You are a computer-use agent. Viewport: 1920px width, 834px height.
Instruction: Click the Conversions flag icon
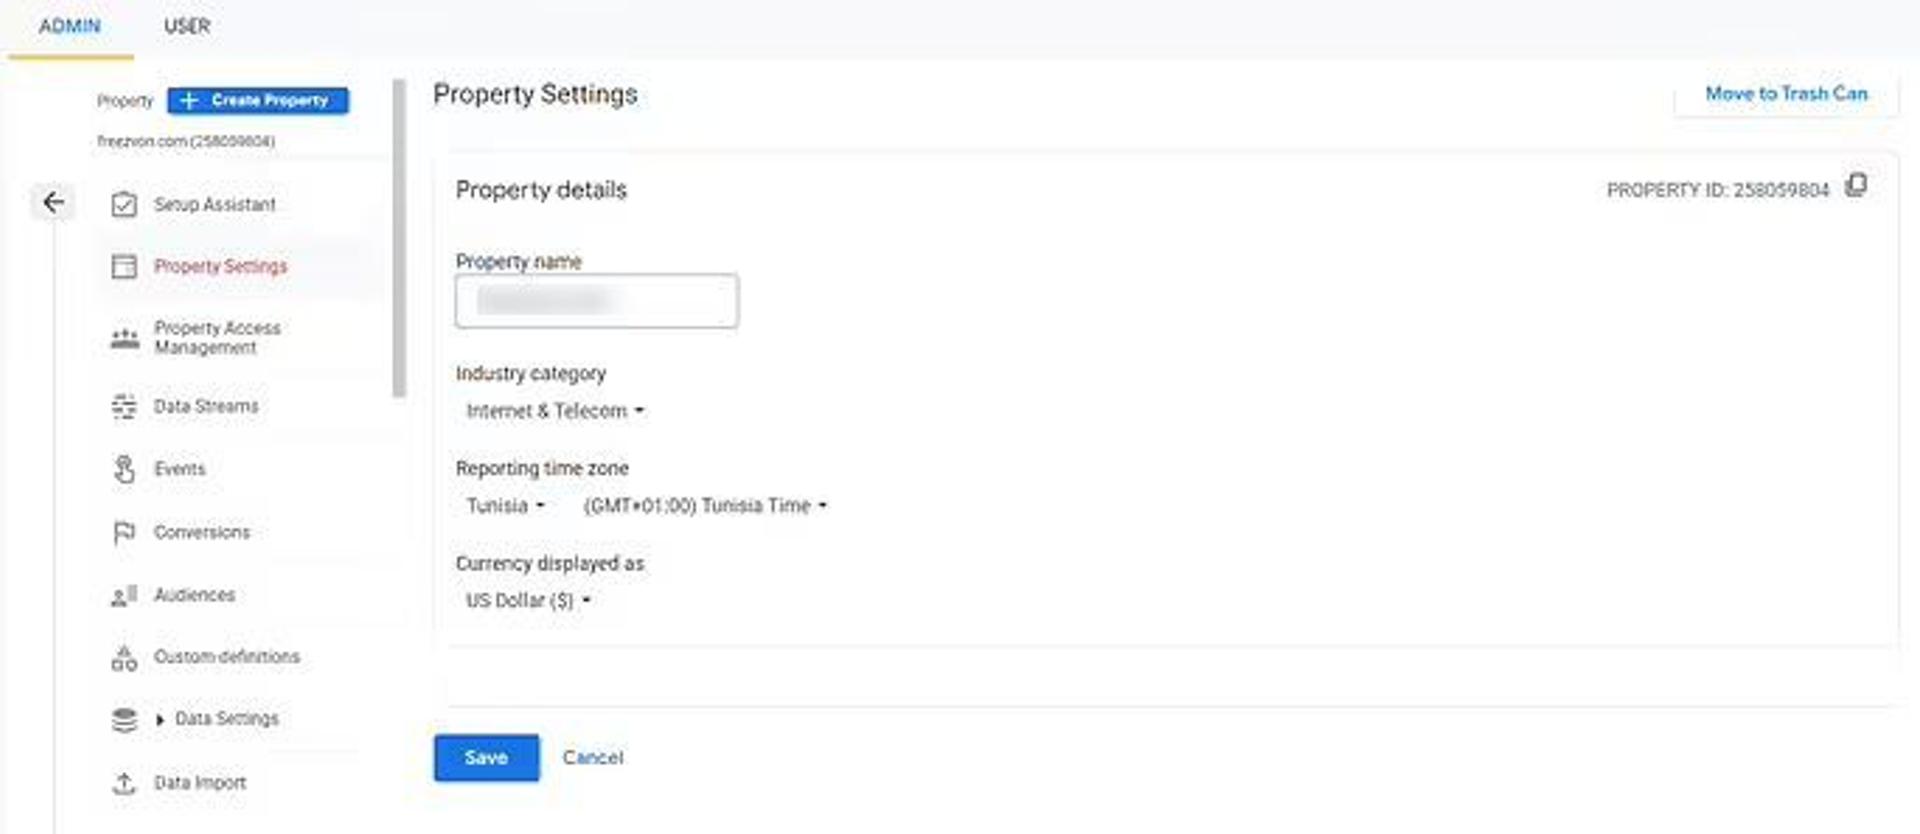pyautogui.click(x=124, y=533)
